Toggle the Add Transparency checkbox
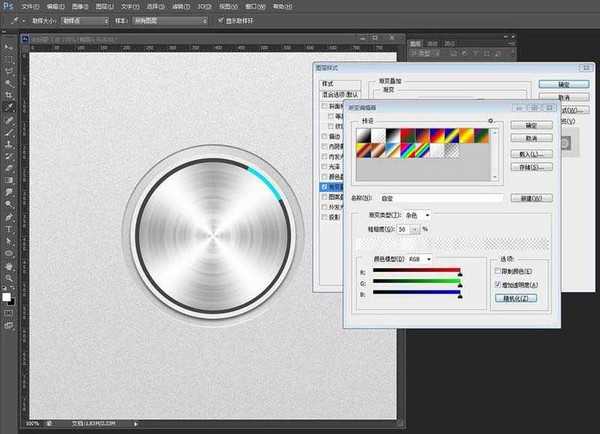This screenshot has width=600, height=434. point(499,284)
